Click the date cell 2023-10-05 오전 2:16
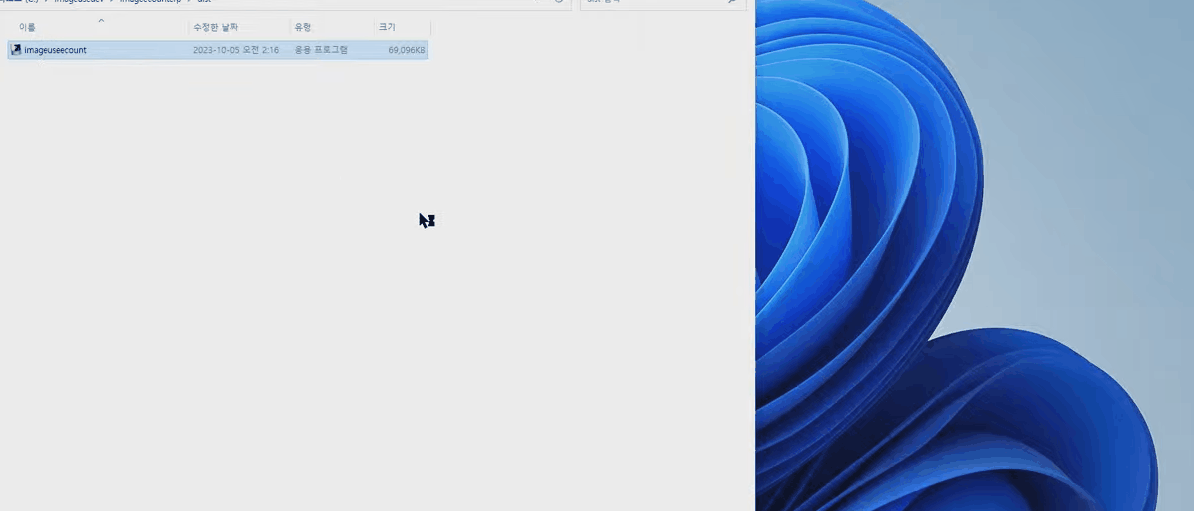Screen dimensions: 1194x511 tap(236, 50)
